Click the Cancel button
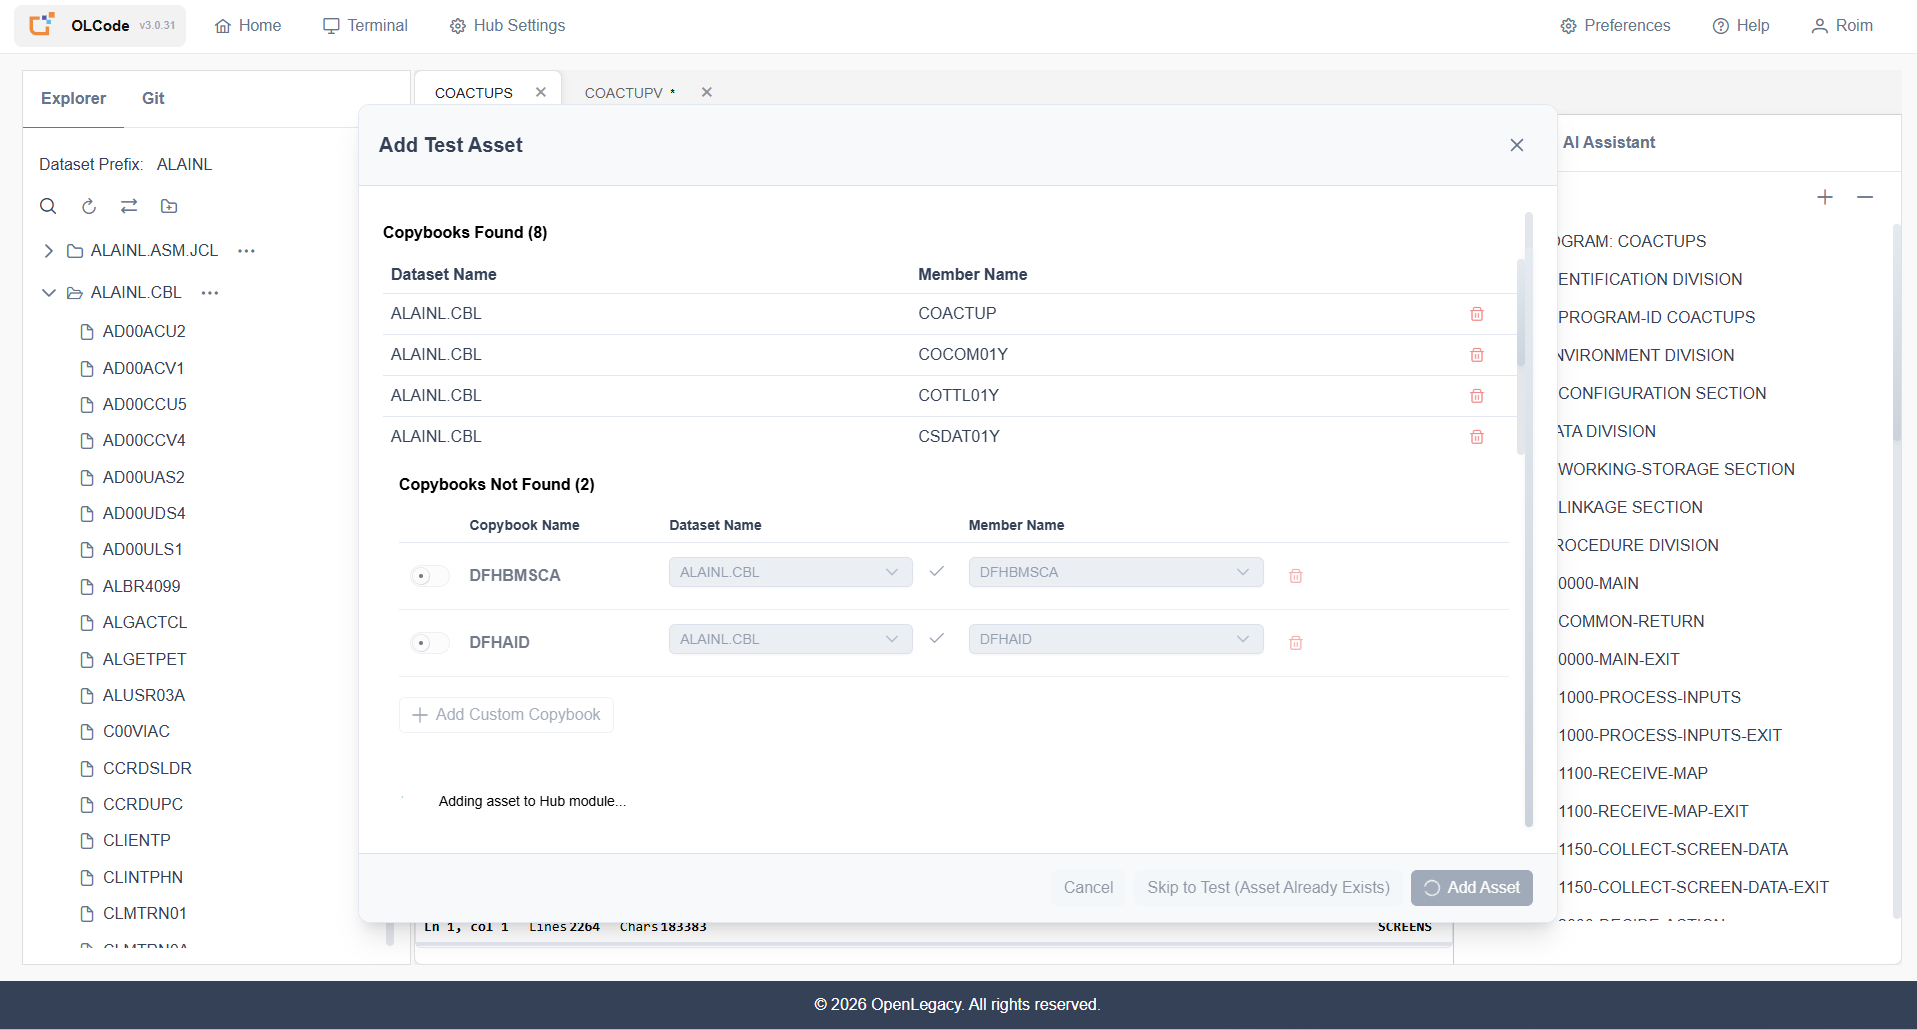Image resolution: width=1917 pixels, height=1030 pixels. point(1088,888)
